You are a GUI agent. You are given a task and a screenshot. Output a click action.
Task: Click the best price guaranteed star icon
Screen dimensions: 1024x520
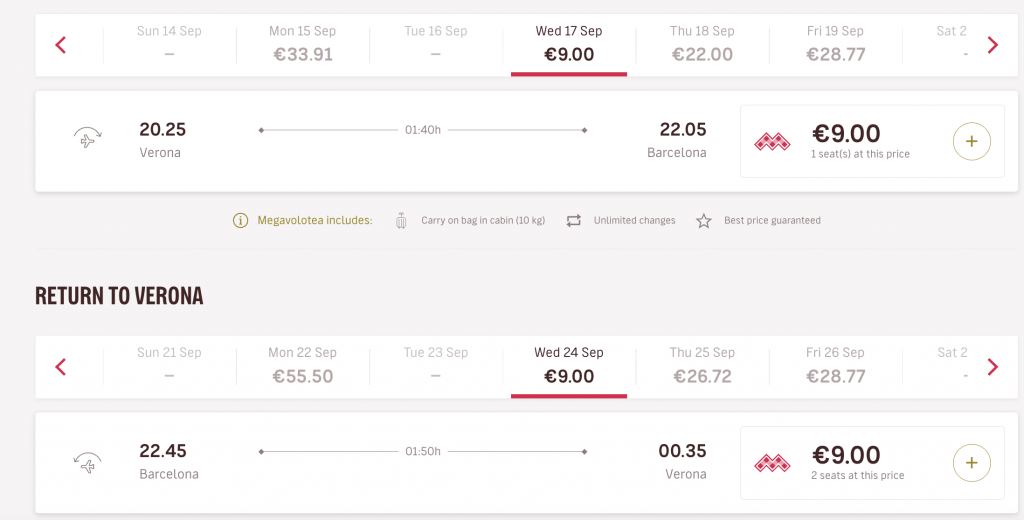click(703, 221)
